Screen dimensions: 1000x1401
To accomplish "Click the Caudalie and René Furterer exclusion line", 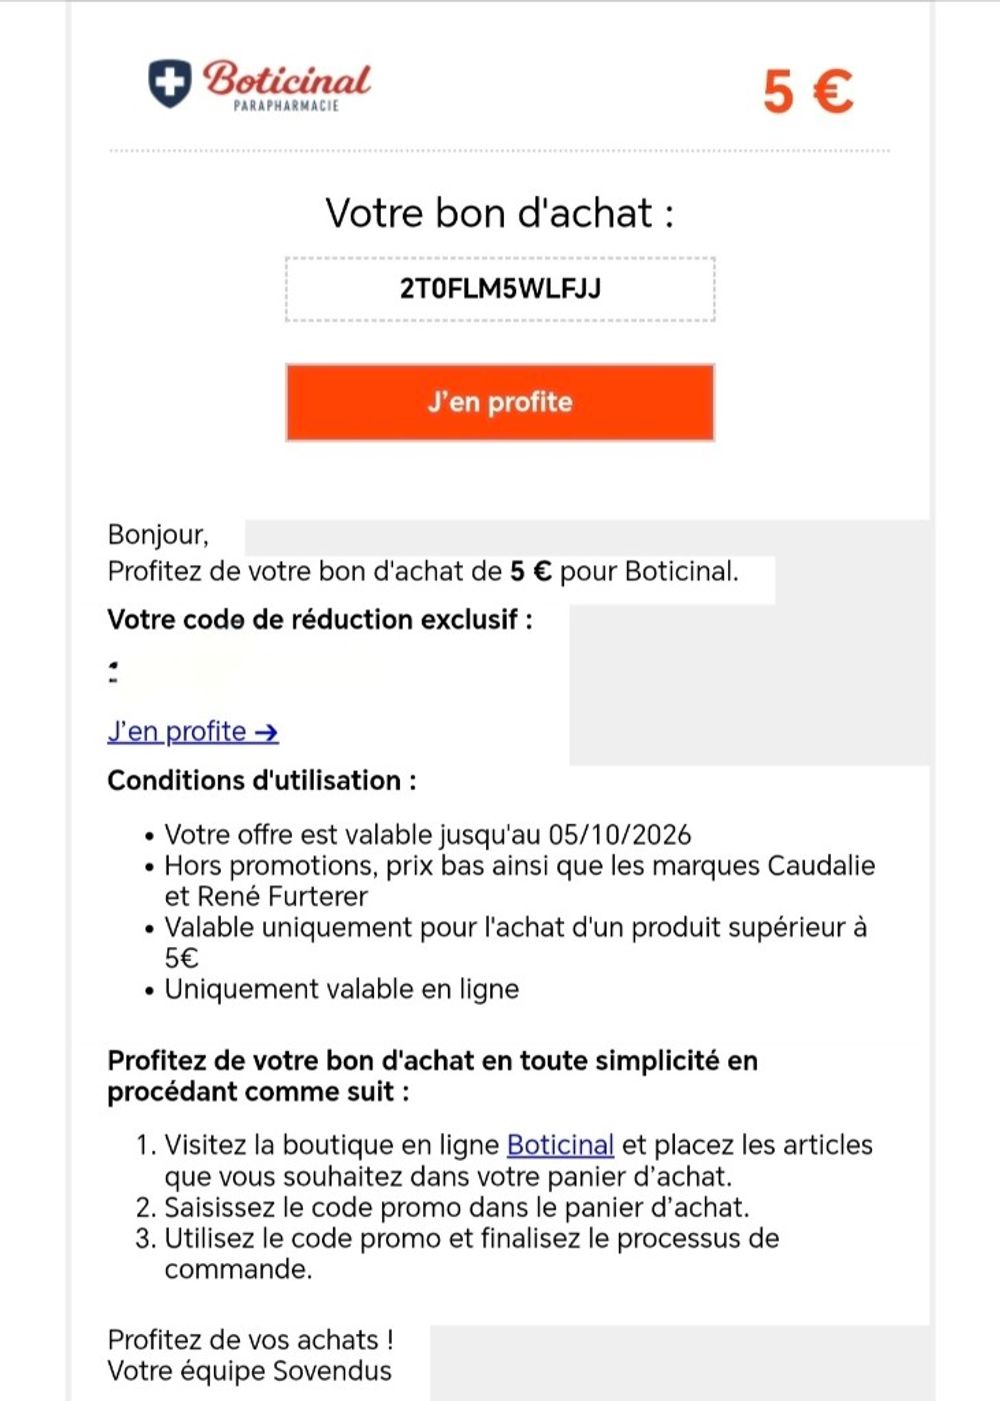I will [x=520, y=881].
